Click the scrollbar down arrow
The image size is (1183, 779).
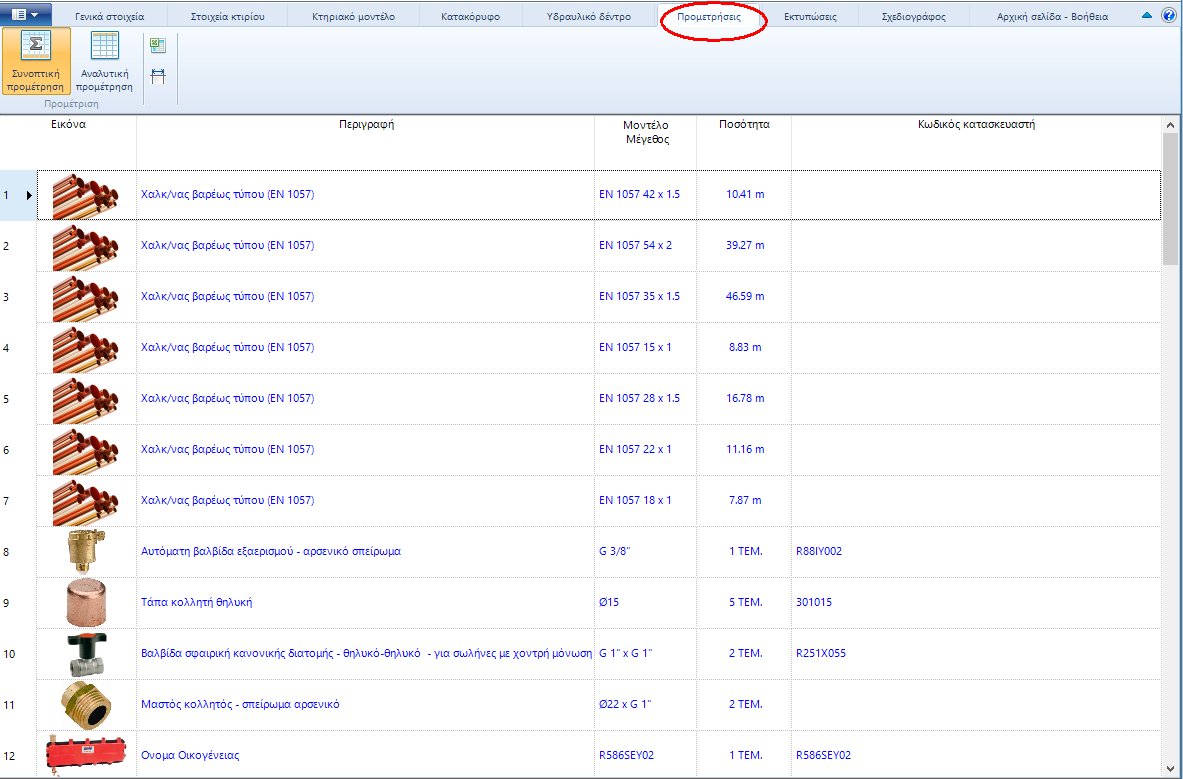tap(1171, 767)
